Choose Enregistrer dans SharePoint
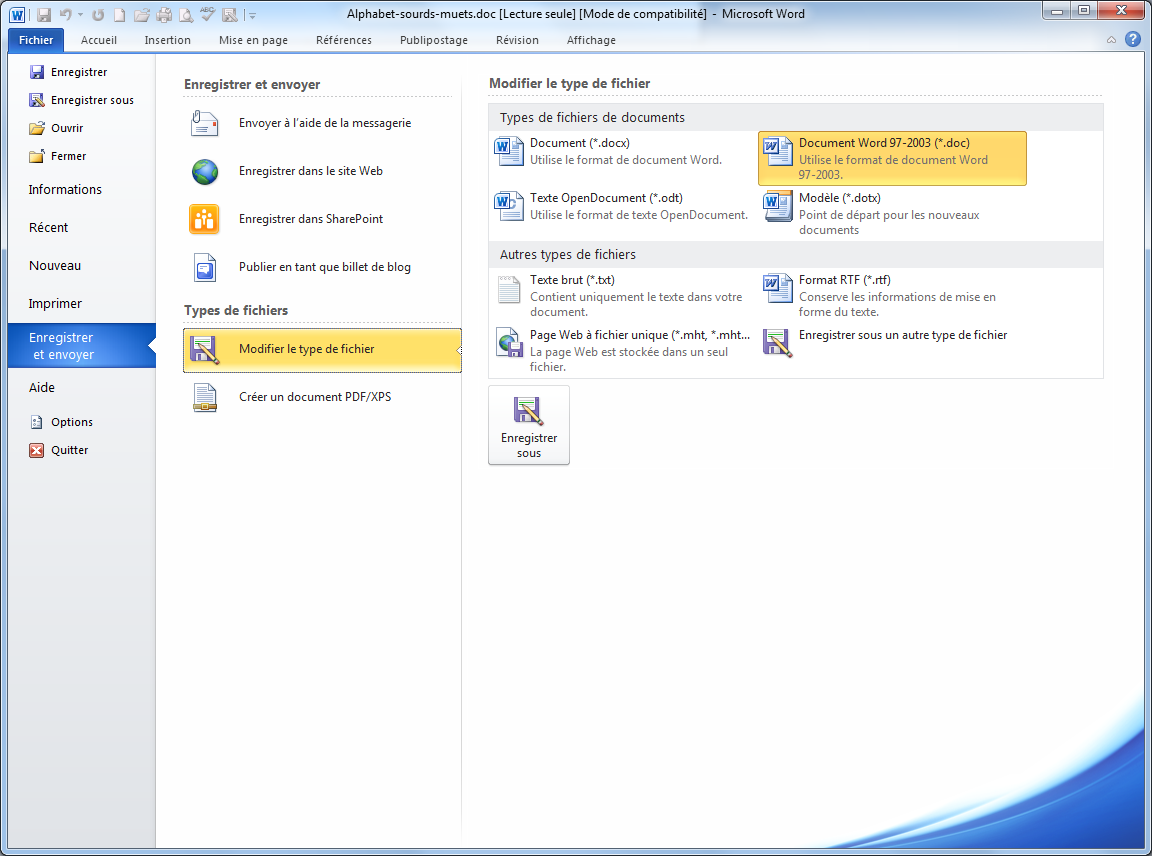 coord(322,219)
